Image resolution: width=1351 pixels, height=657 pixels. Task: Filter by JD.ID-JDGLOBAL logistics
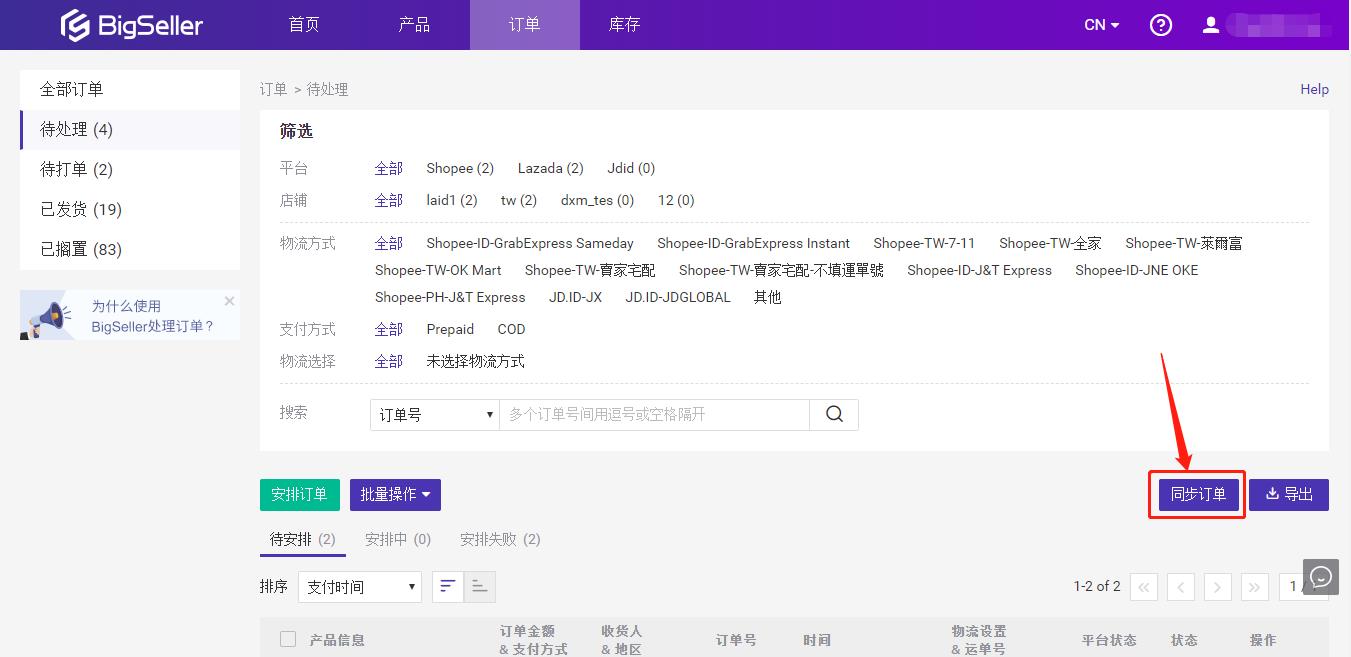pos(678,298)
